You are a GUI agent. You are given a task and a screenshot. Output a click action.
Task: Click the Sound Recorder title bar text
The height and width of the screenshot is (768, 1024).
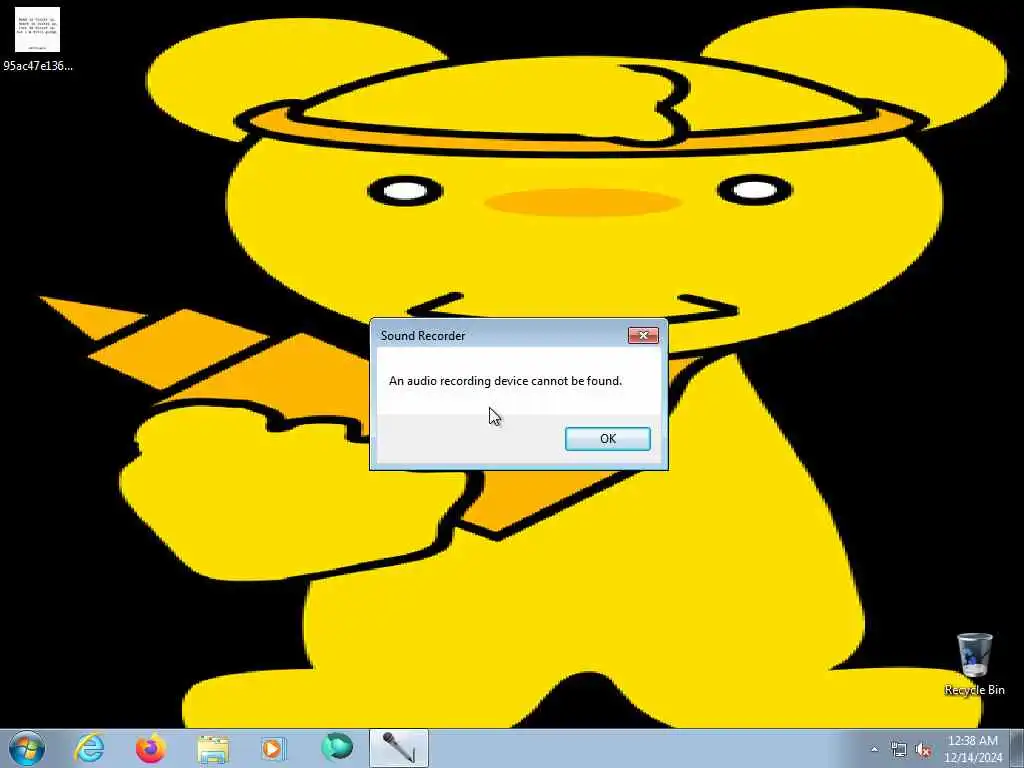[x=423, y=336]
